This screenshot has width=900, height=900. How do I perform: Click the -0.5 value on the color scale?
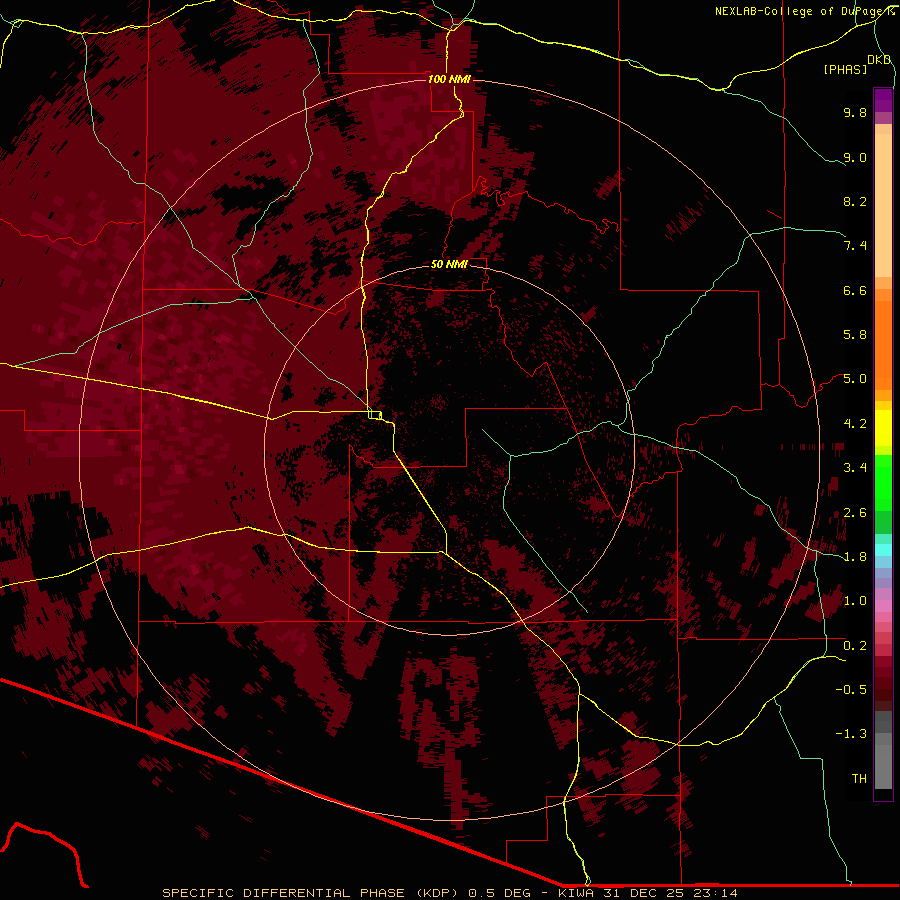[x=851, y=690]
